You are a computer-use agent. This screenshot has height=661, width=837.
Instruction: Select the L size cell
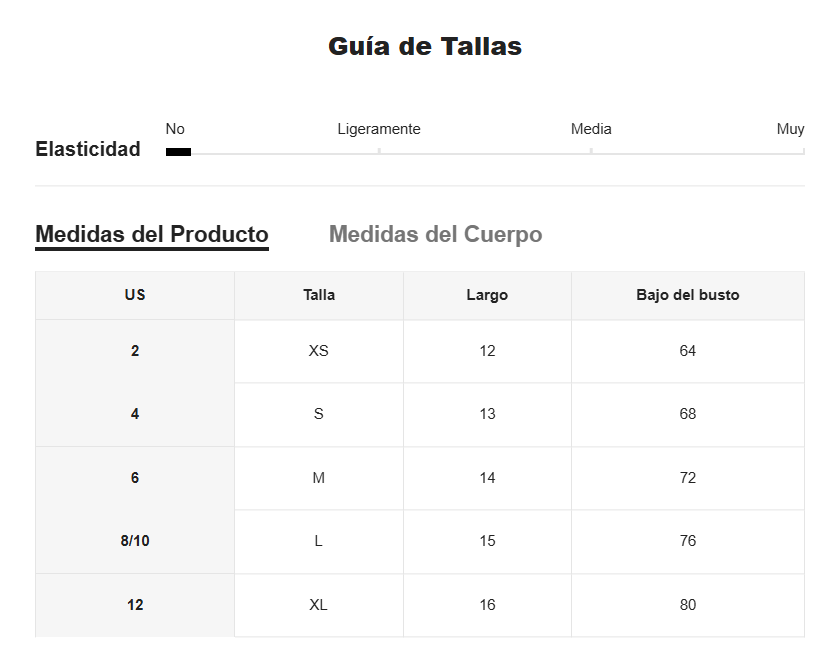319,541
